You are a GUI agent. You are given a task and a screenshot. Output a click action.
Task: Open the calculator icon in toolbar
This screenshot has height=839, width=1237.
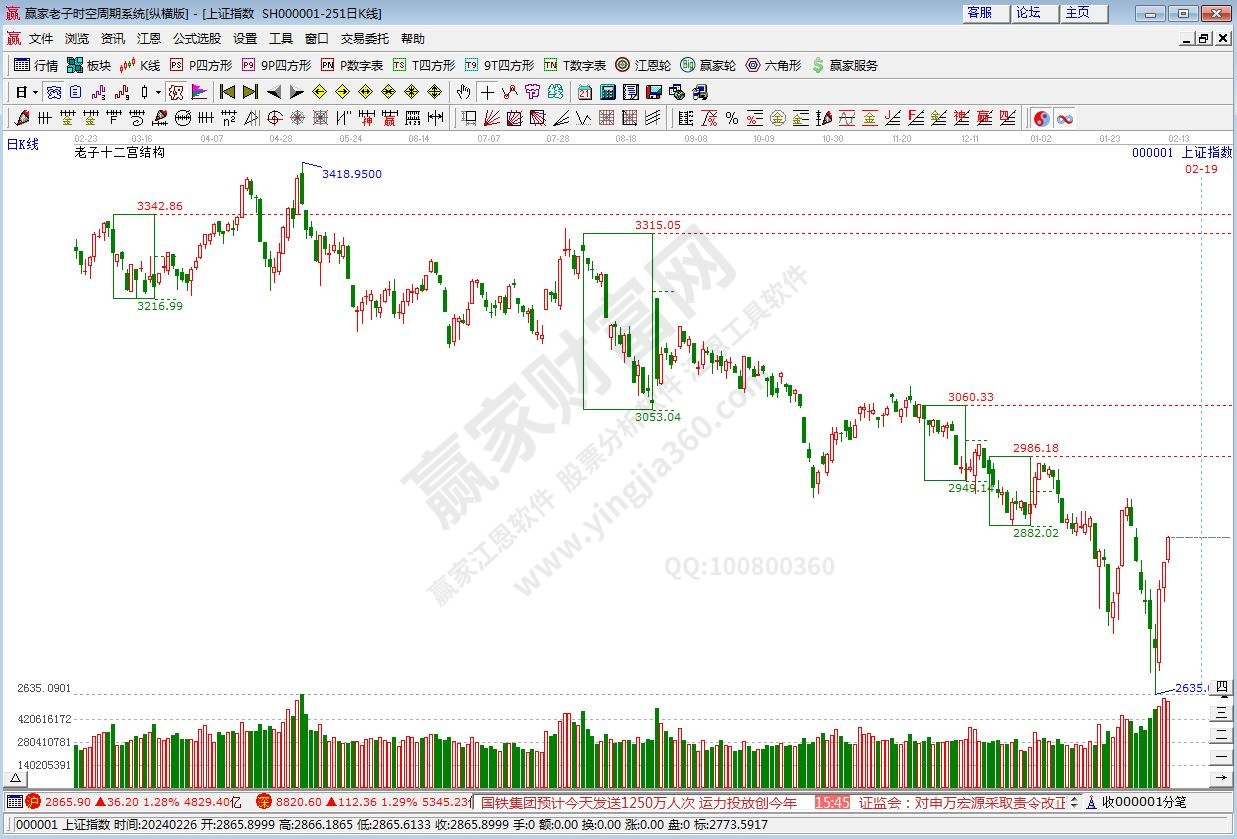608,92
